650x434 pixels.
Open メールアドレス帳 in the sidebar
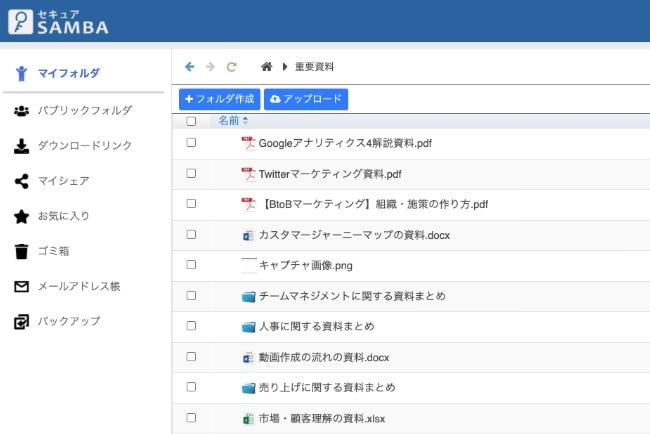tap(79, 286)
